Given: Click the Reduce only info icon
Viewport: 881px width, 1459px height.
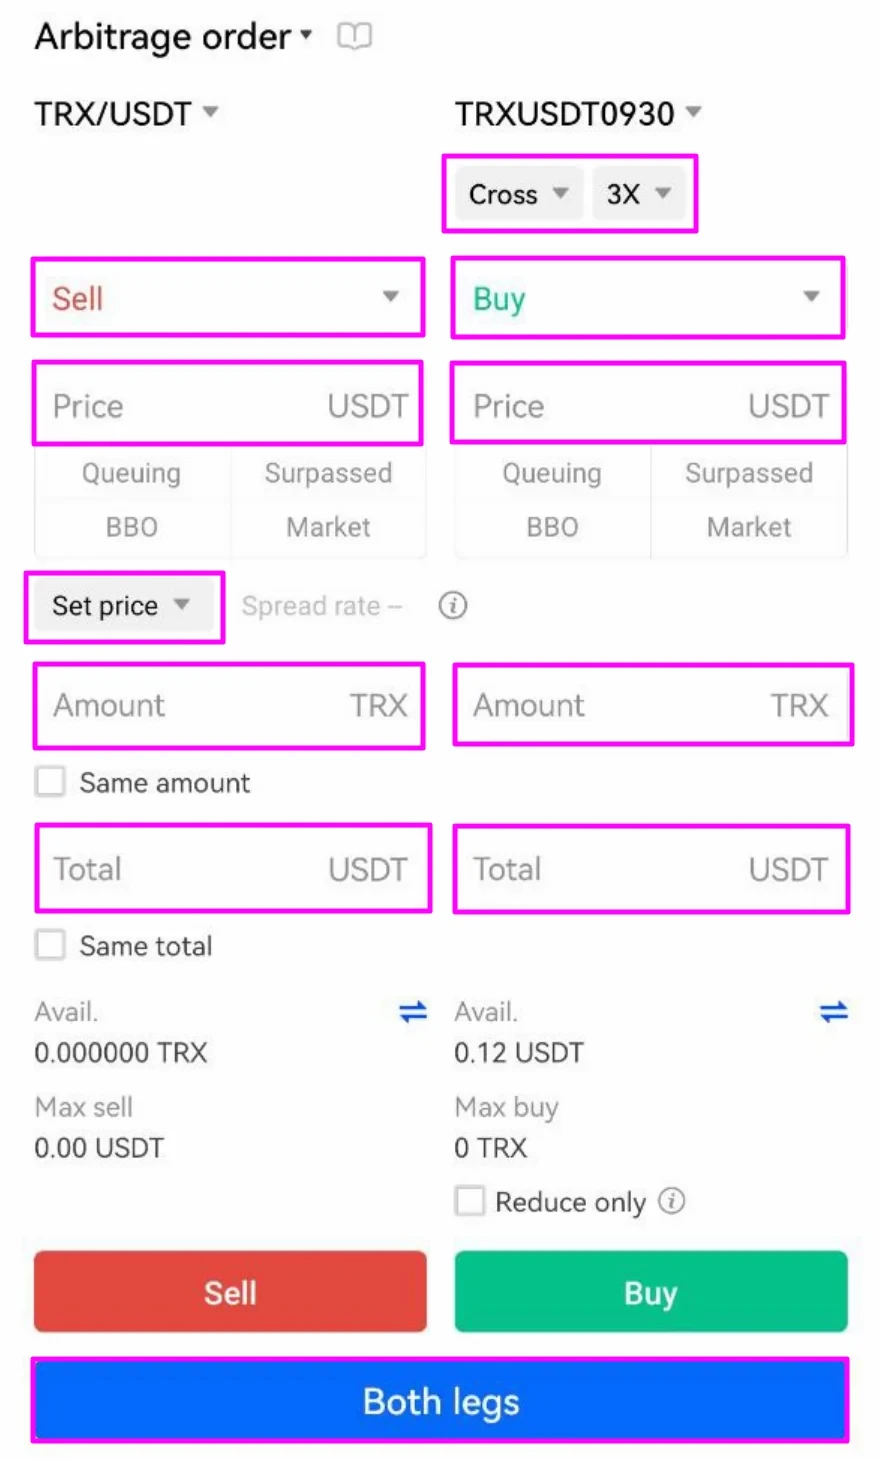Looking at the screenshot, I should pyautogui.click(x=672, y=1200).
